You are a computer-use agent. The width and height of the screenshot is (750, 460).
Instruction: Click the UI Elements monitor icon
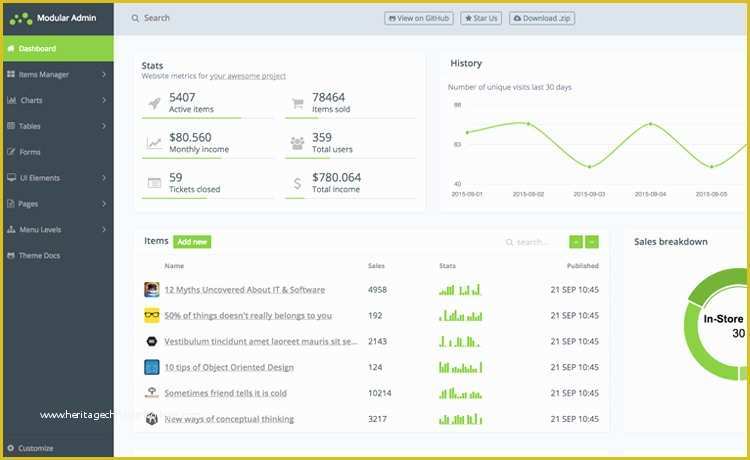[11, 177]
